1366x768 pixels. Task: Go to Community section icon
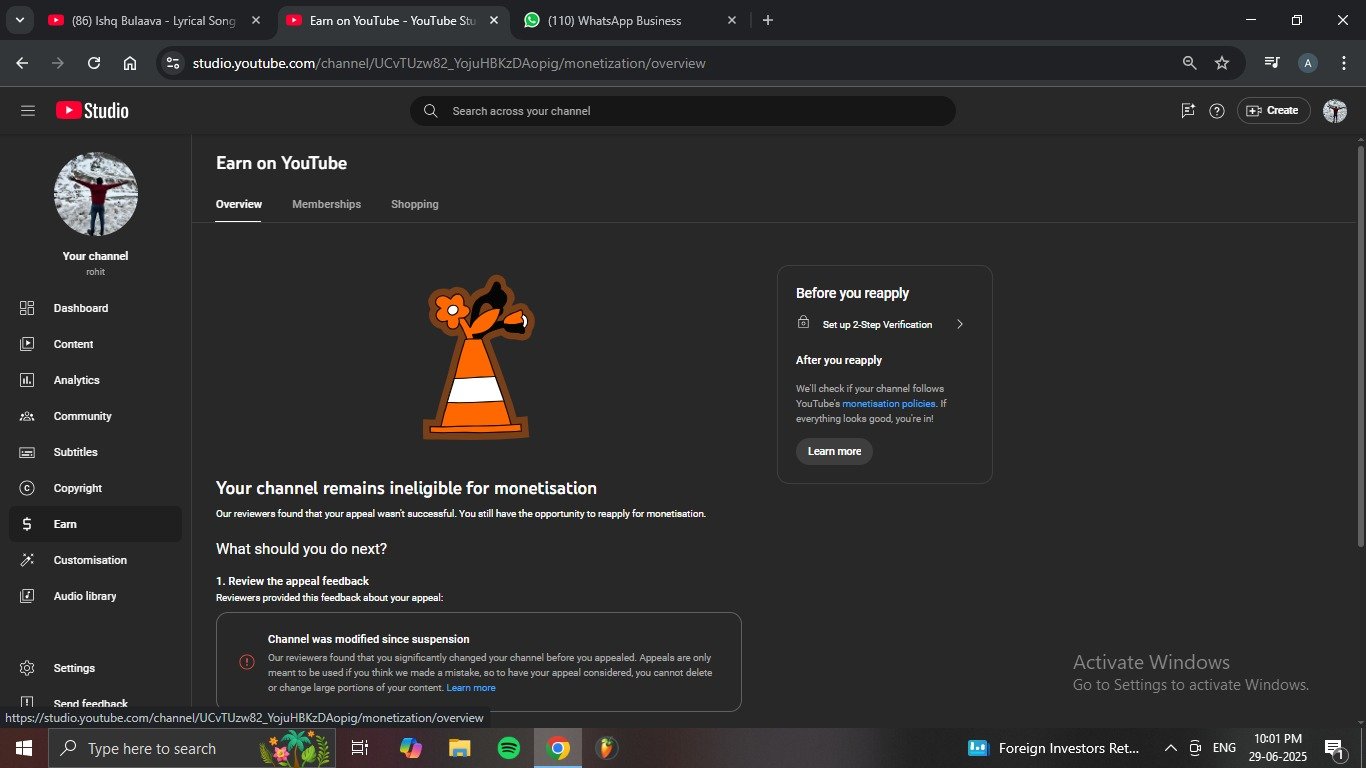27,416
